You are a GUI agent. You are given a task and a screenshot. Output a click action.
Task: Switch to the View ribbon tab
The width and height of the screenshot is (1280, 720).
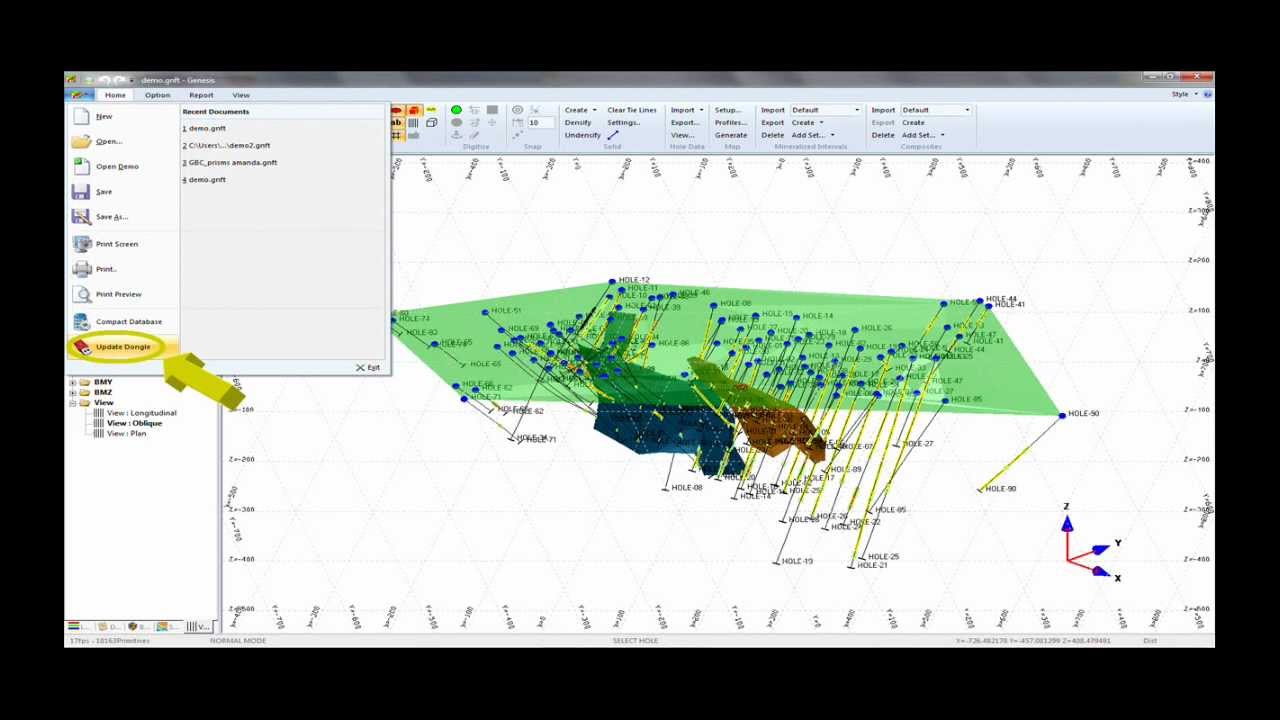click(x=241, y=95)
